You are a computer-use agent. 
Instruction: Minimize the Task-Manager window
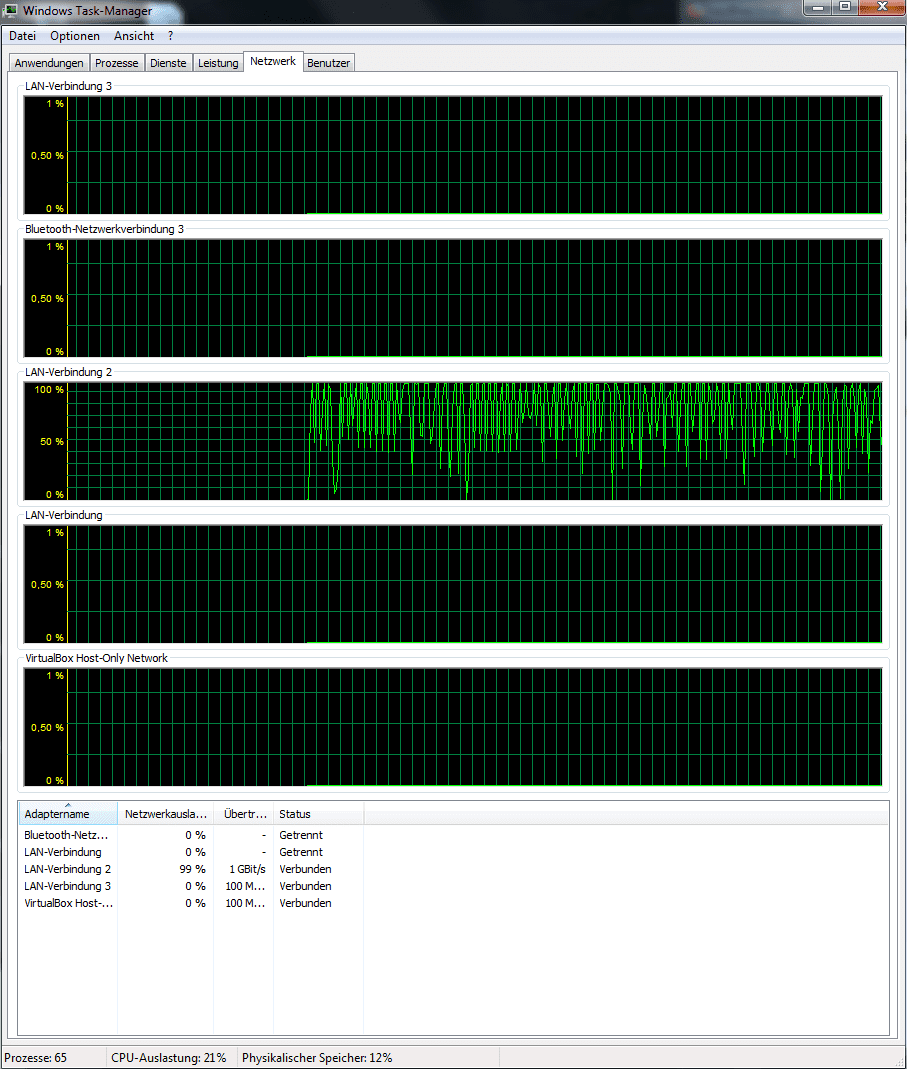[818, 7]
